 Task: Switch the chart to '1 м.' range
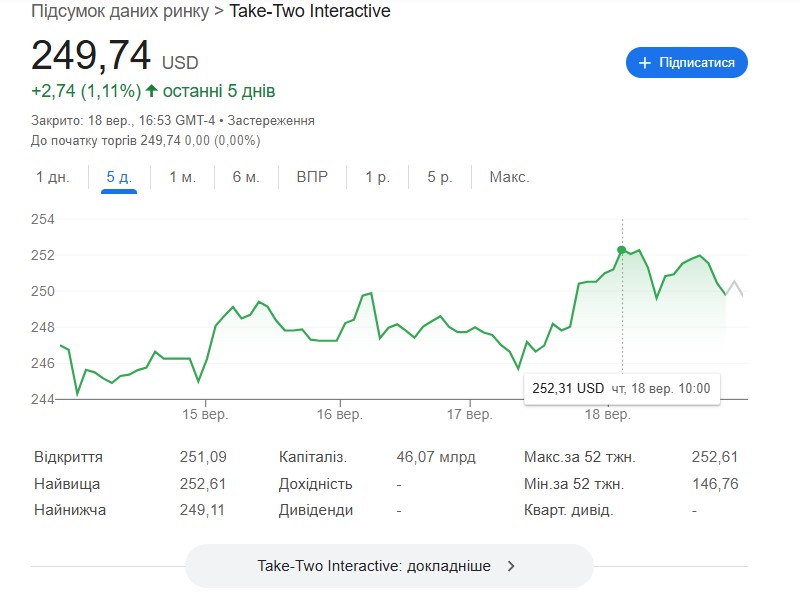(x=182, y=177)
